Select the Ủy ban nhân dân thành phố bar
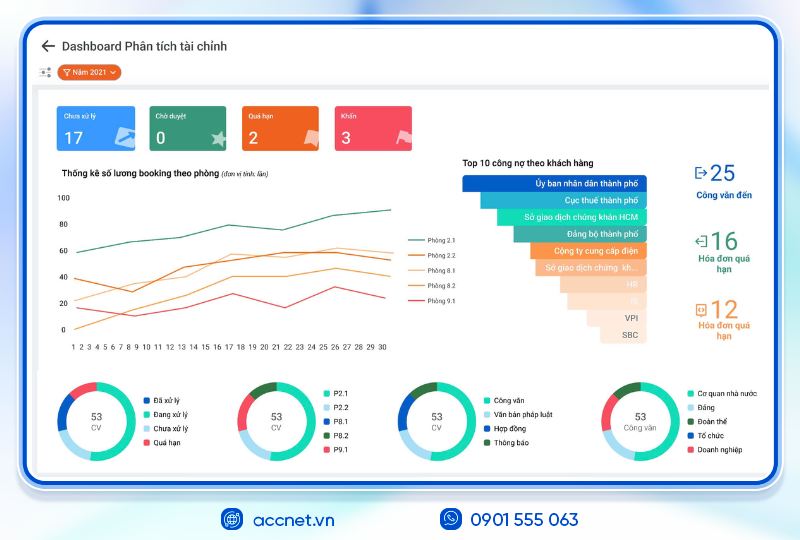 pos(555,183)
